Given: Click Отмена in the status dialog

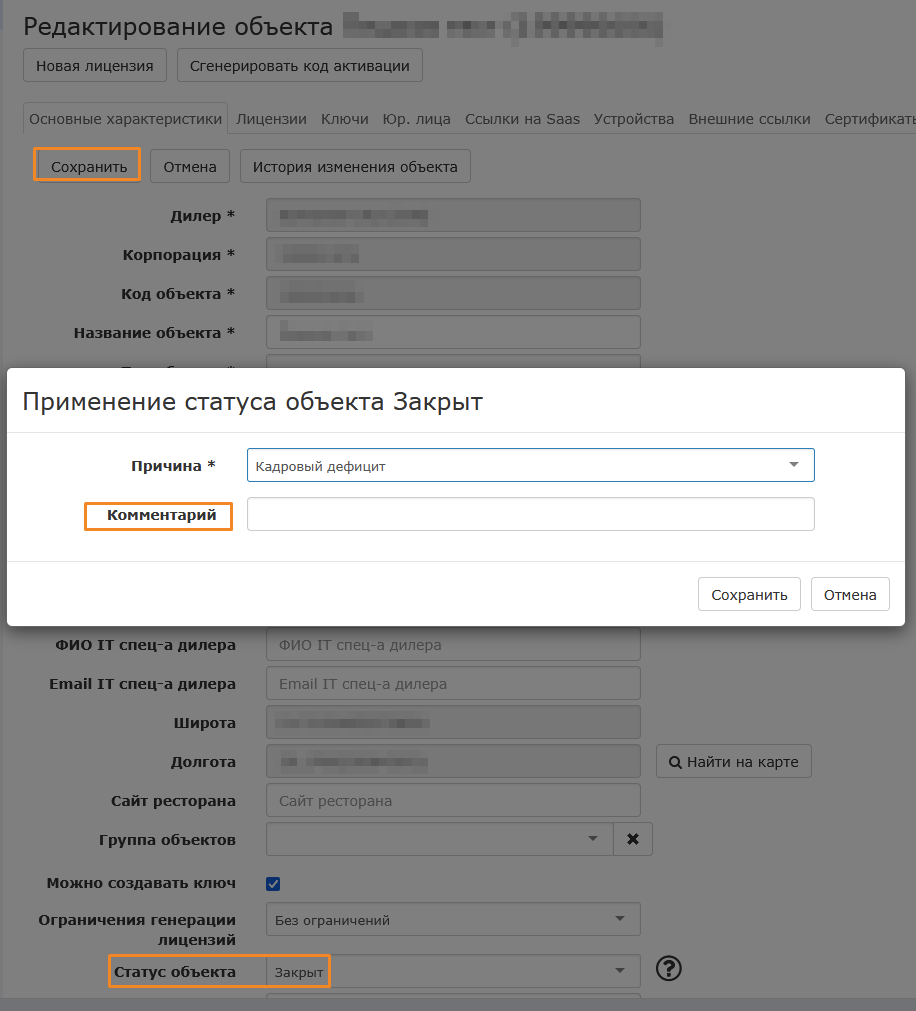Looking at the screenshot, I should pyautogui.click(x=849, y=594).
